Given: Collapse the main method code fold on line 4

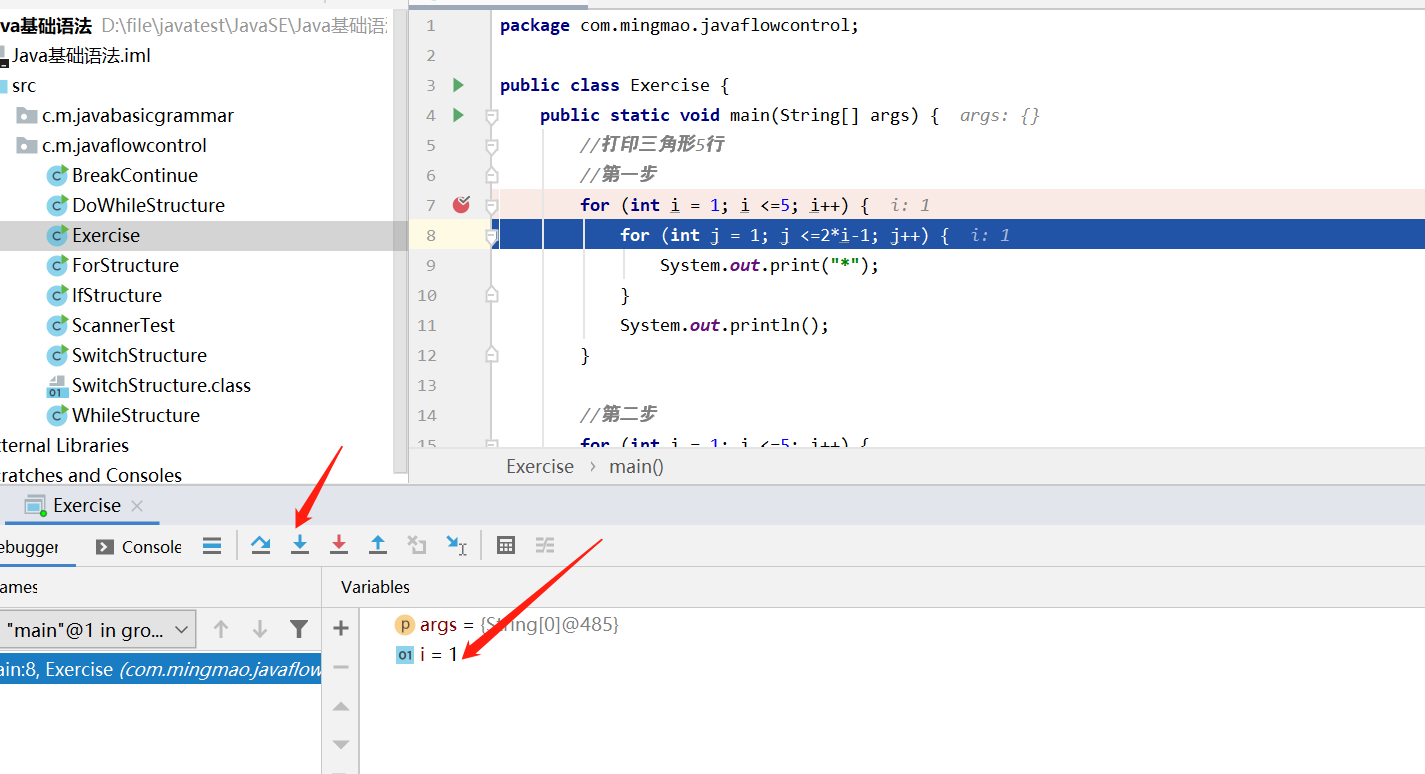Looking at the screenshot, I should [x=491, y=116].
